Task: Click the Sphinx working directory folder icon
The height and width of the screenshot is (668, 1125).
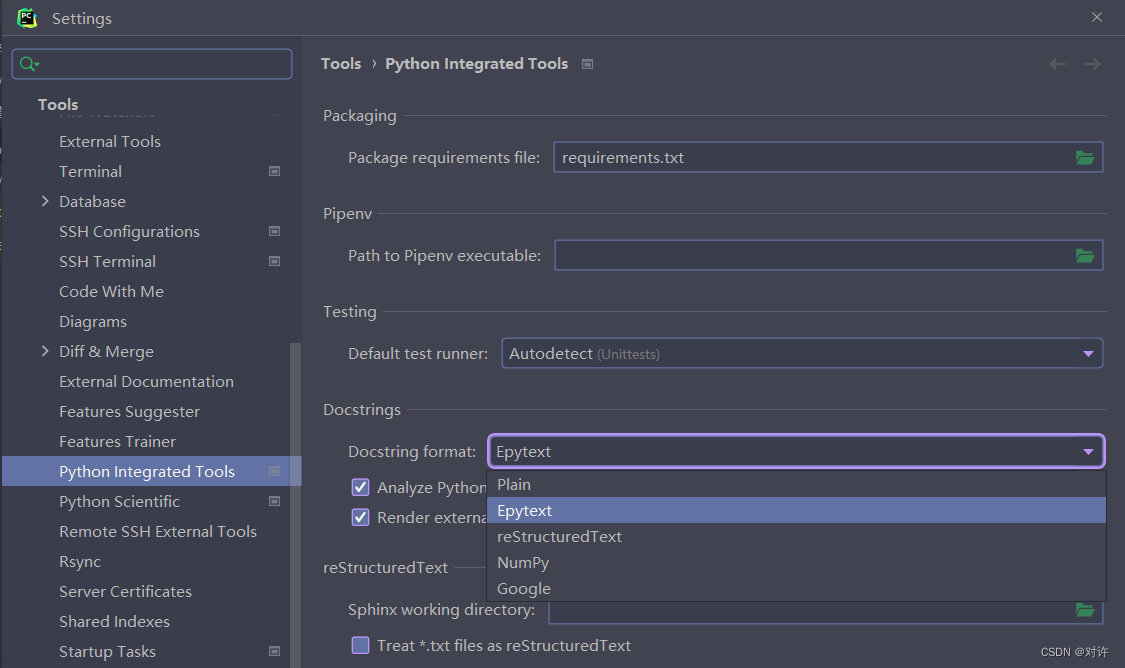Action: 1084,610
